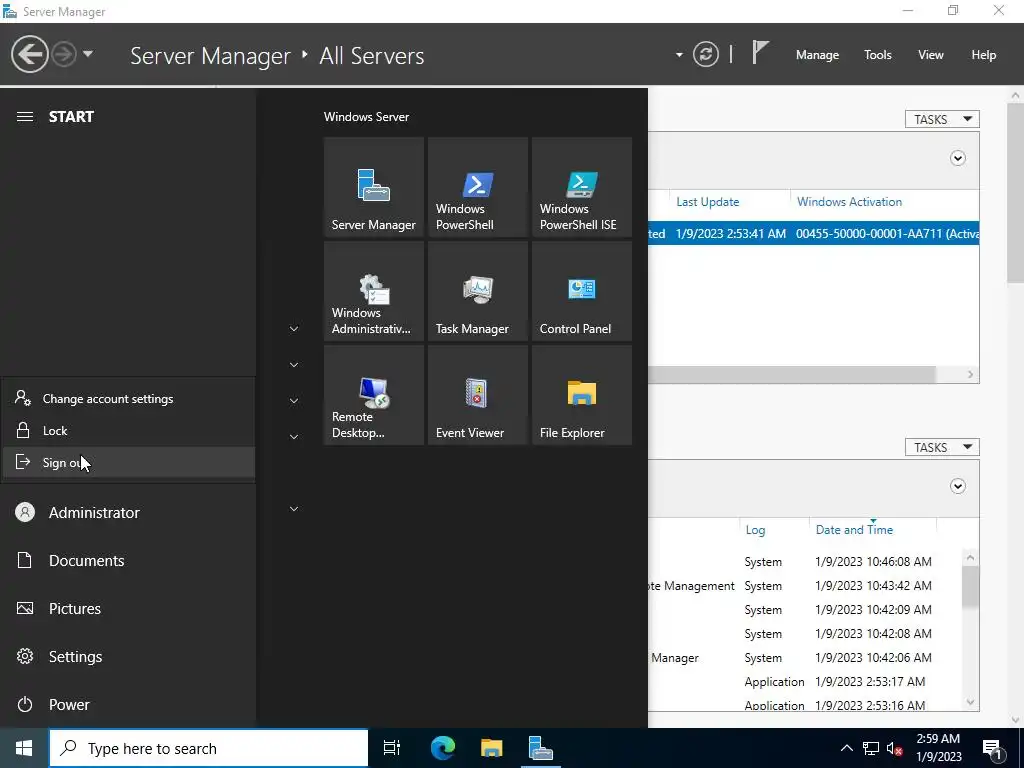Launch Microsoft Edge from the taskbar
The height and width of the screenshot is (768, 1024).
click(x=442, y=748)
